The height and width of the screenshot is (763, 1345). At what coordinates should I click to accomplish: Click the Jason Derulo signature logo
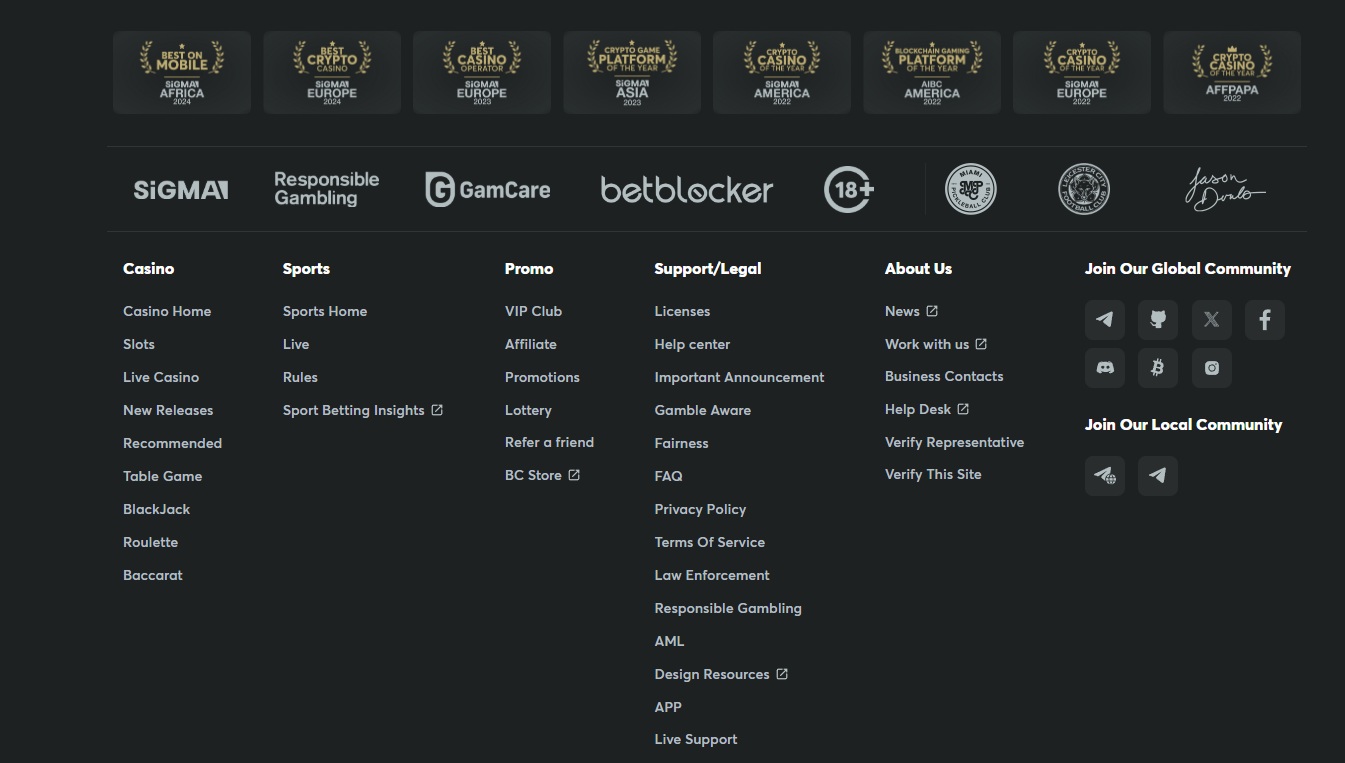[1225, 189]
